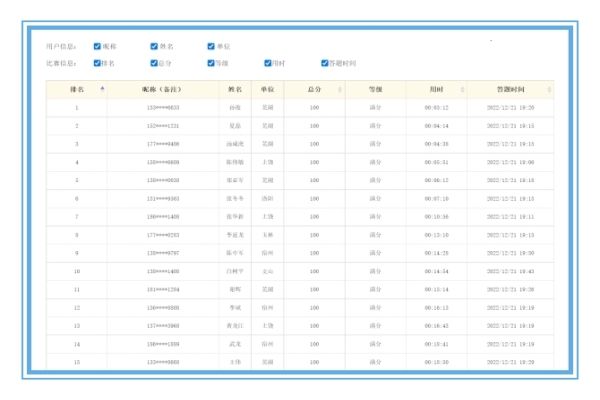Click the sort icon in 答题时间 header
Image resolution: width=600 pixels, height=400 pixels.
(x=548, y=90)
